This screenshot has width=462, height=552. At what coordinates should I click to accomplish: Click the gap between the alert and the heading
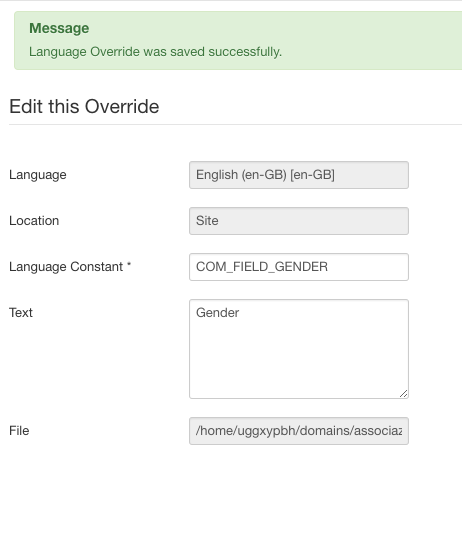coord(231,83)
